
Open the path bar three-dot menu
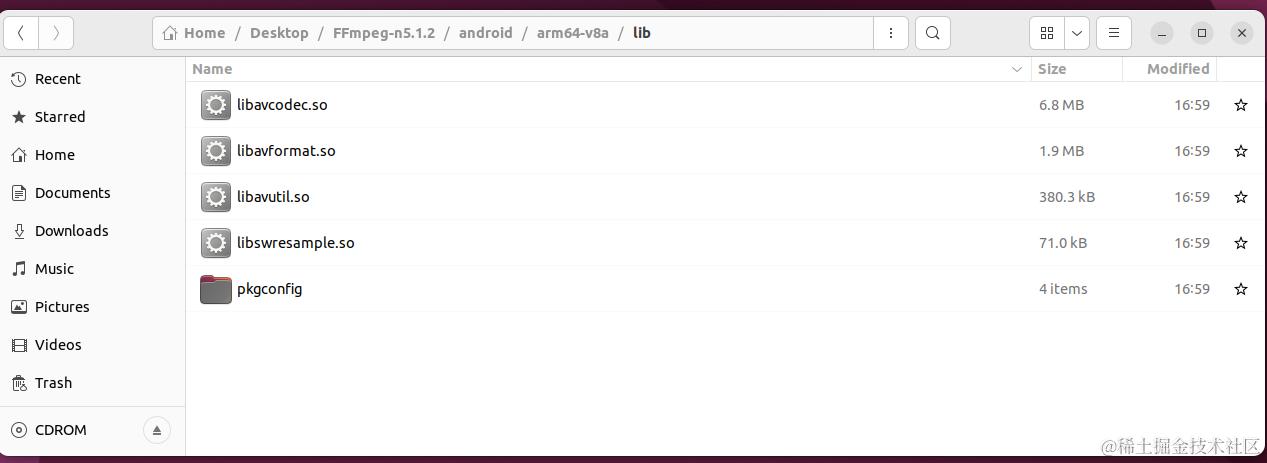tap(890, 33)
